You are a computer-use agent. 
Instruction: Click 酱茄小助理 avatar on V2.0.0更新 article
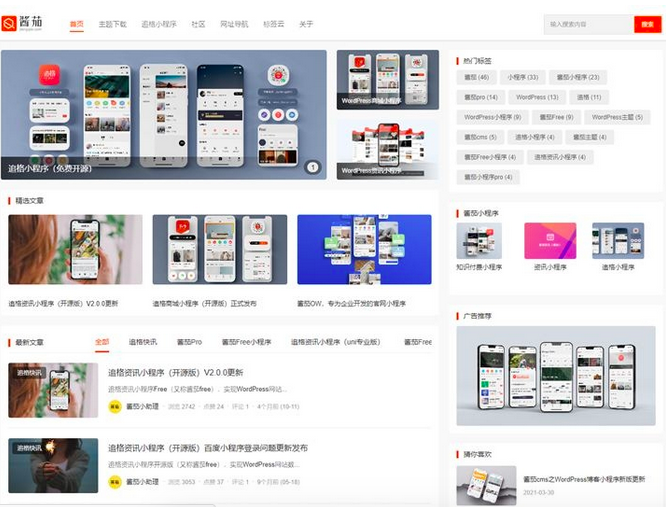[x=115, y=406]
